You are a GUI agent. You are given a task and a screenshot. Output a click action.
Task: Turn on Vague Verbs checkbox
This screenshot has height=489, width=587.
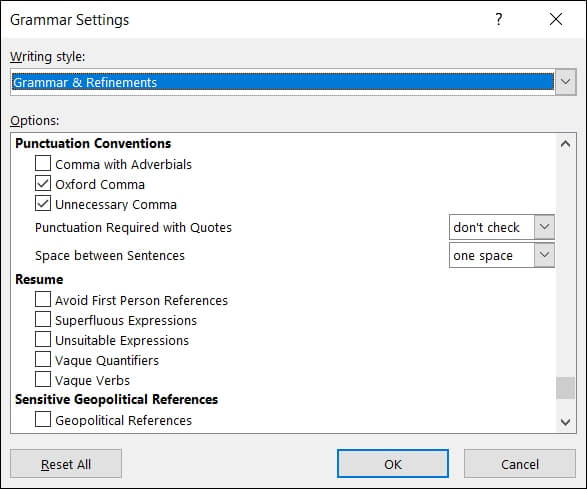[43, 379]
